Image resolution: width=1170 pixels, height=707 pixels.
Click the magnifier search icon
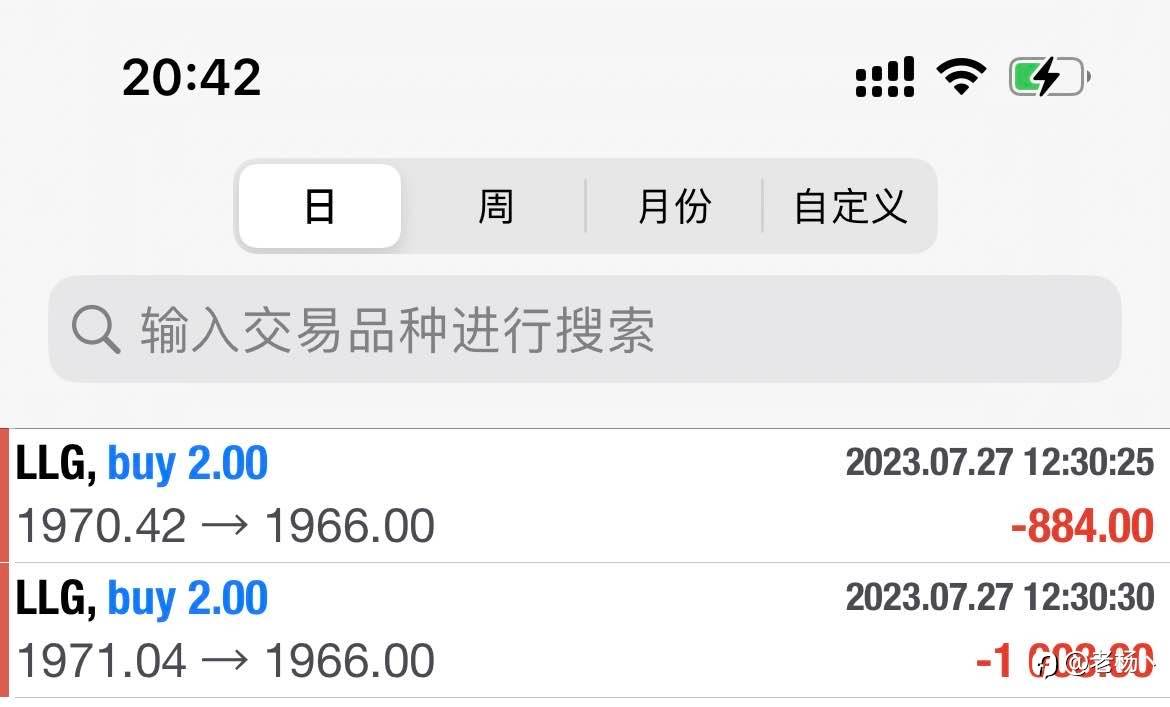[96, 329]
